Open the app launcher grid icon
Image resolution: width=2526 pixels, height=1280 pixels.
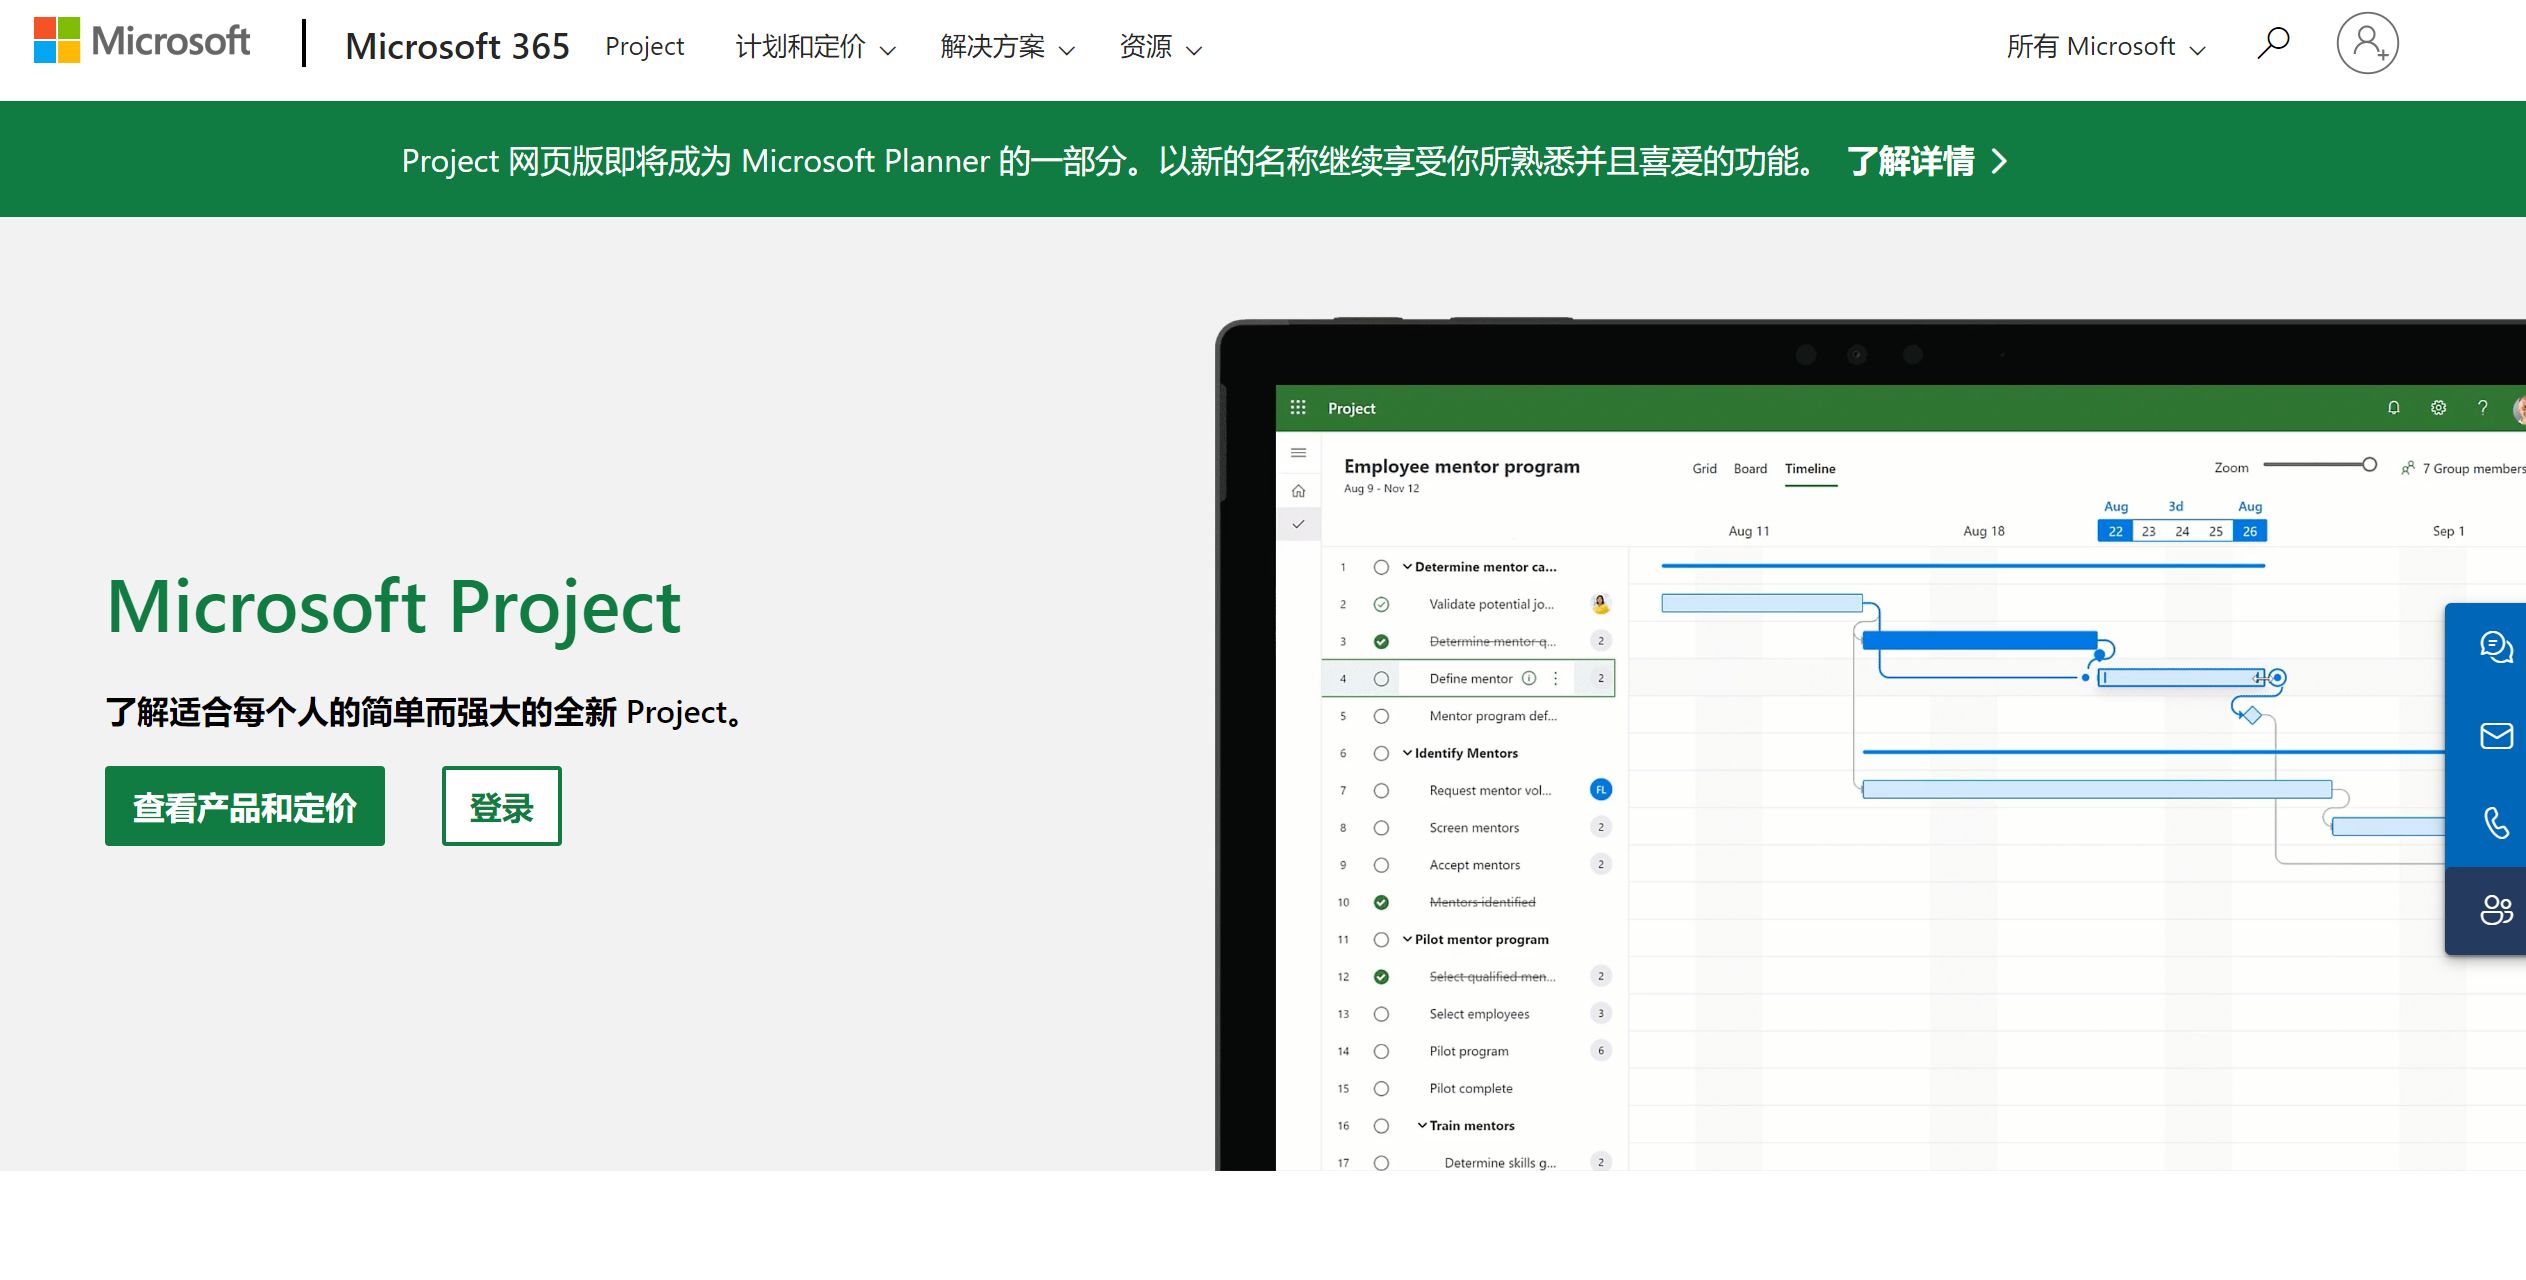pos(1298,408)
